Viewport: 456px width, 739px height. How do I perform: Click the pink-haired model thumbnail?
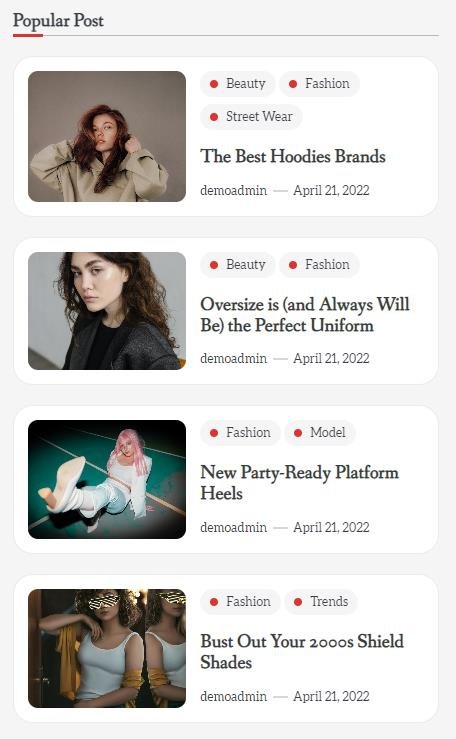click(x=107, y=479)
